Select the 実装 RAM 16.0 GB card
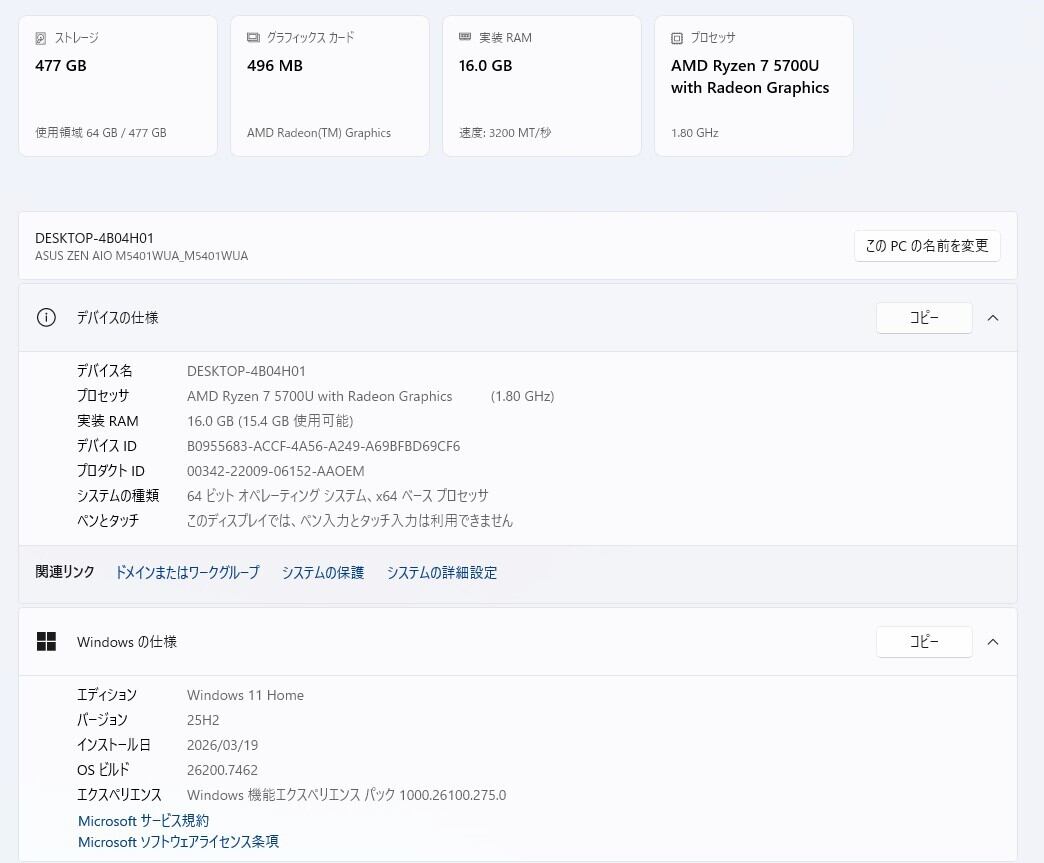The image size is (1044, 863). 542,86
